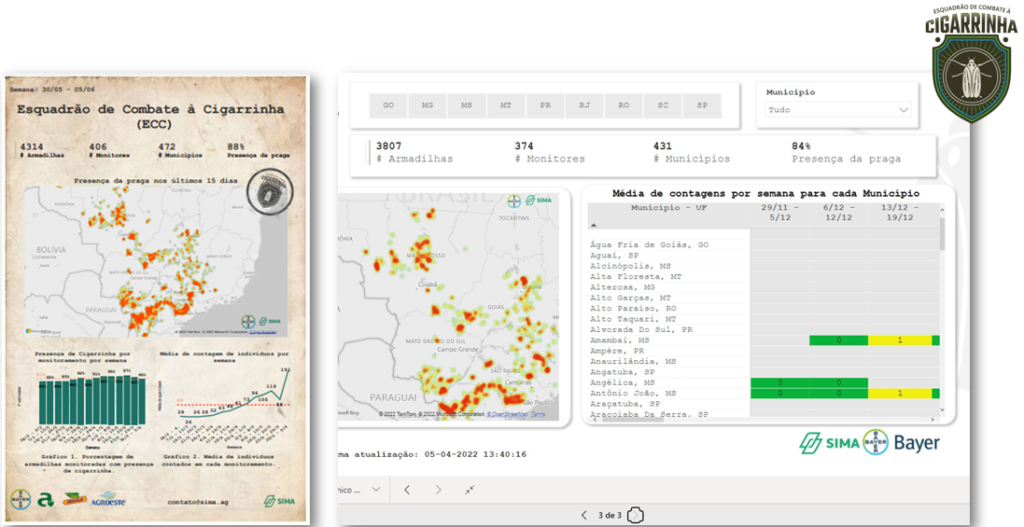The width and height of the screenshot is (1024, 527).
Task: Select table row Angatuba, SP
Action: pyautogui.click(x=622, y=372)
